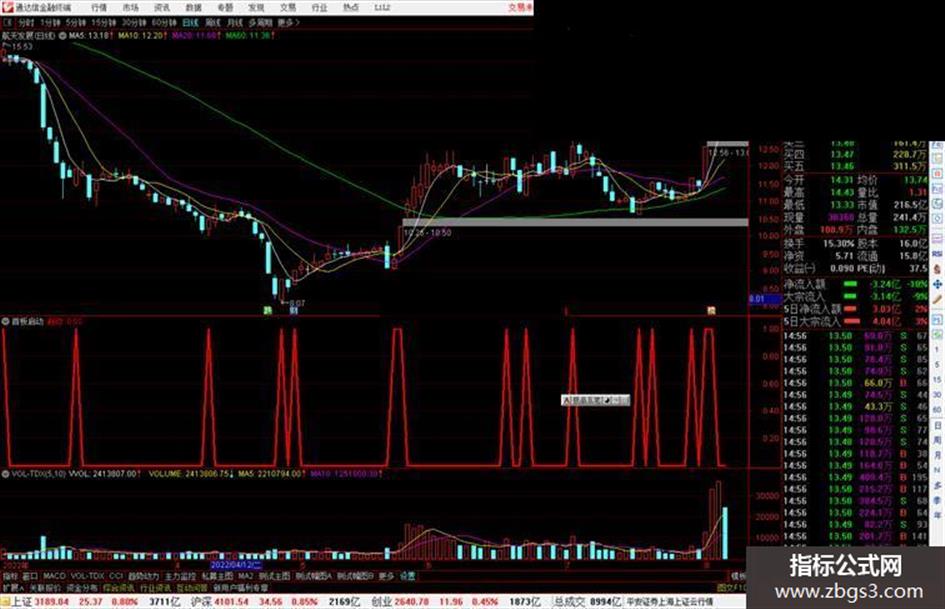This screenshot has height=609, width=945.
Task: Select the 日线 daily period tab
Action: 190,23
